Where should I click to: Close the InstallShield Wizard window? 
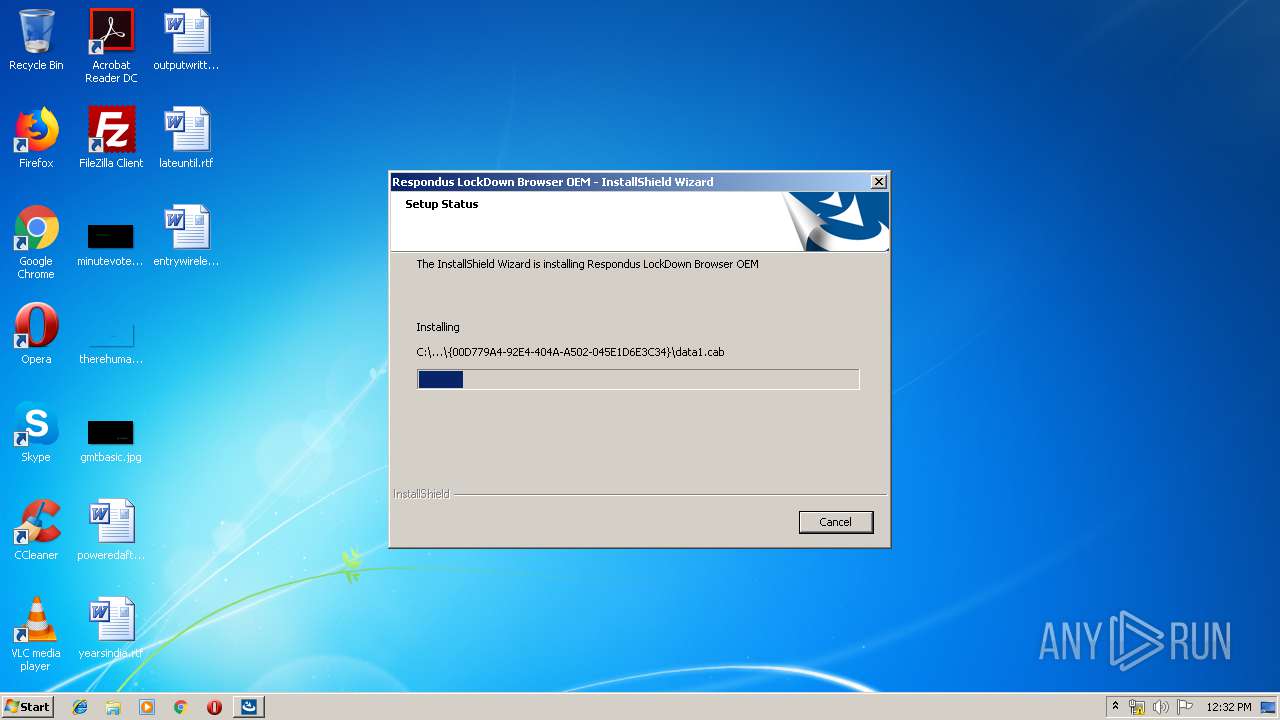pos(878,182)
